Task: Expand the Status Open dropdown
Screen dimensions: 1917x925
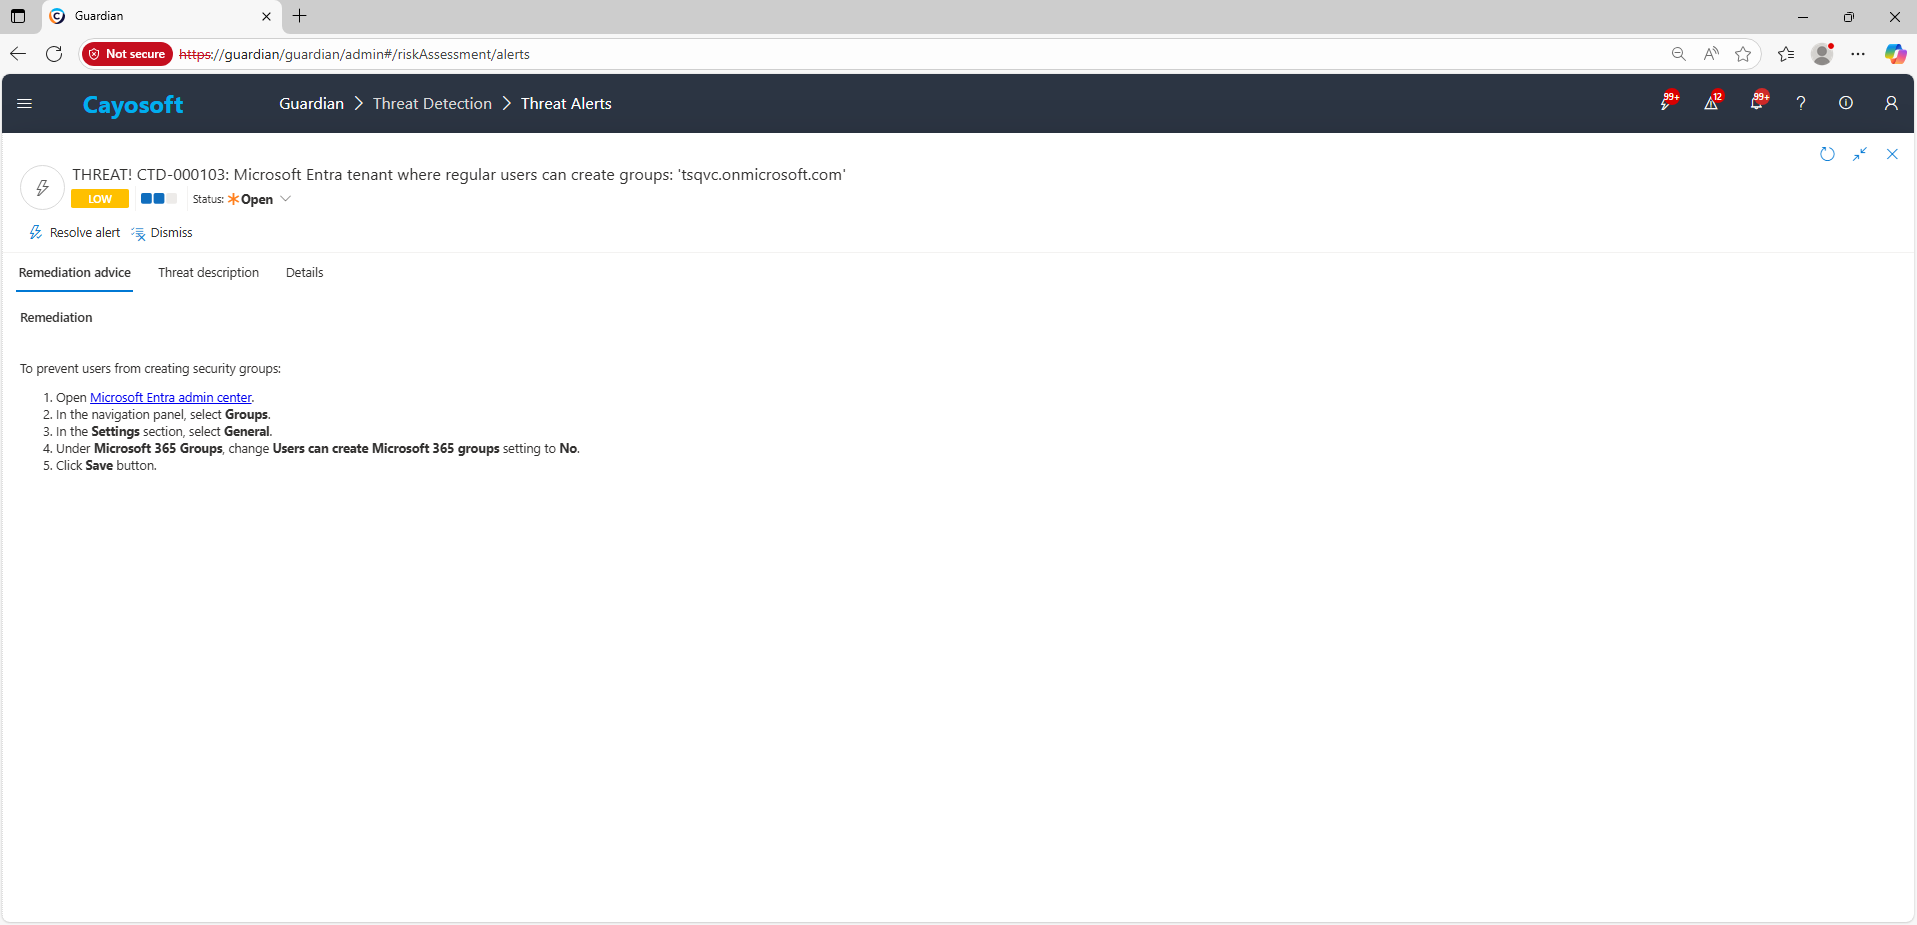Action: tap(285, 199)
